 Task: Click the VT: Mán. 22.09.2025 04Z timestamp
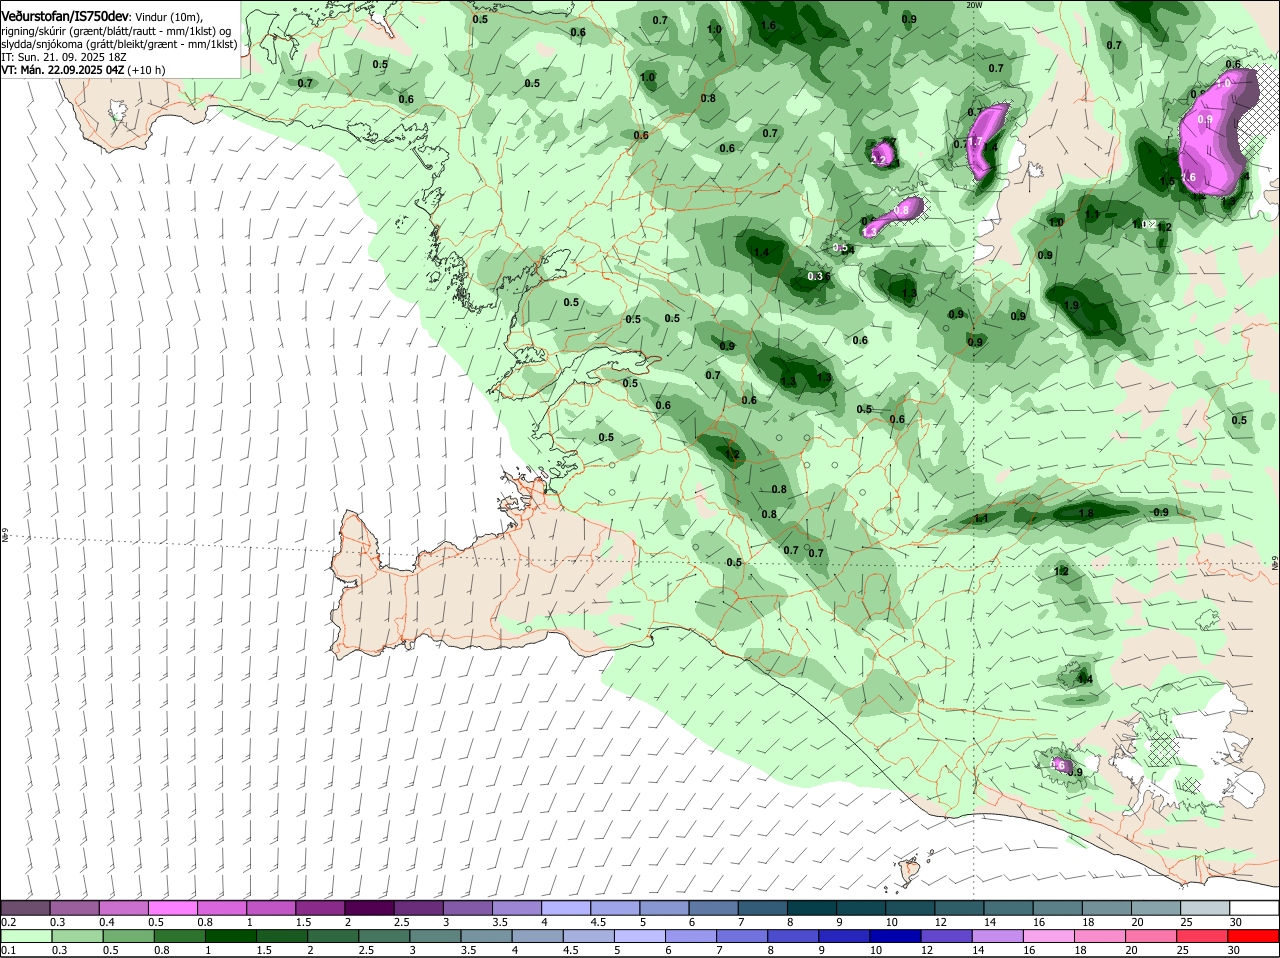click(x=63, y=71)
